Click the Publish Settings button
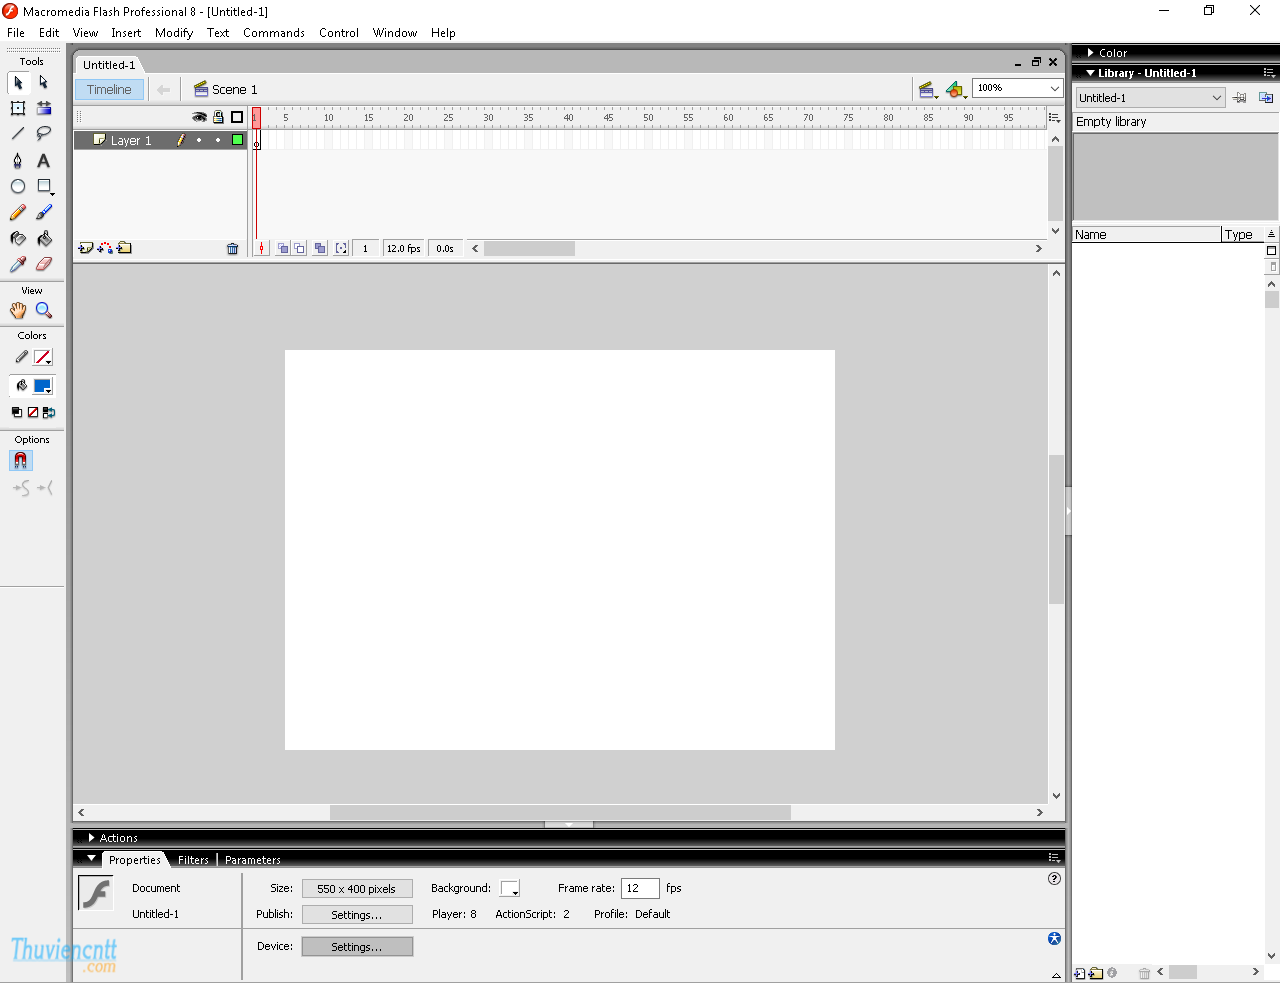Image resolution: width=1280 pixels, height=984 pixels. [x=357, y=914]
